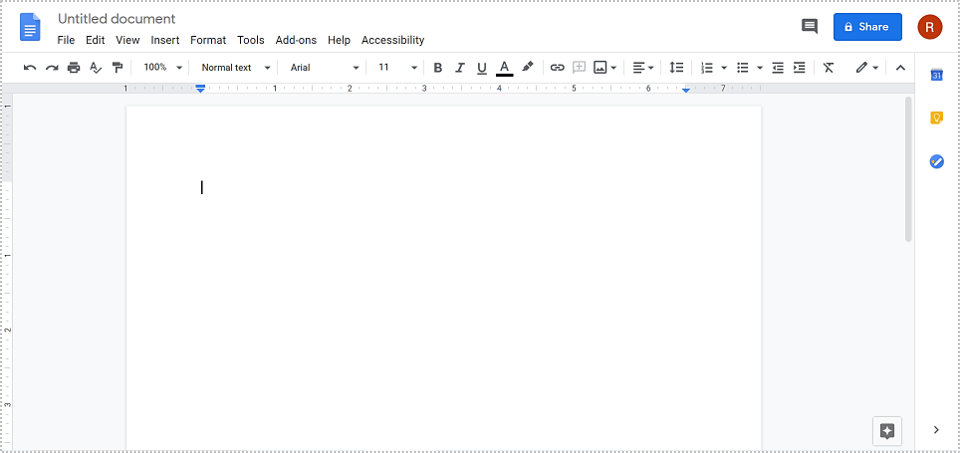Click the Print icon
The image size is (960, 453).
pos(74,68)
